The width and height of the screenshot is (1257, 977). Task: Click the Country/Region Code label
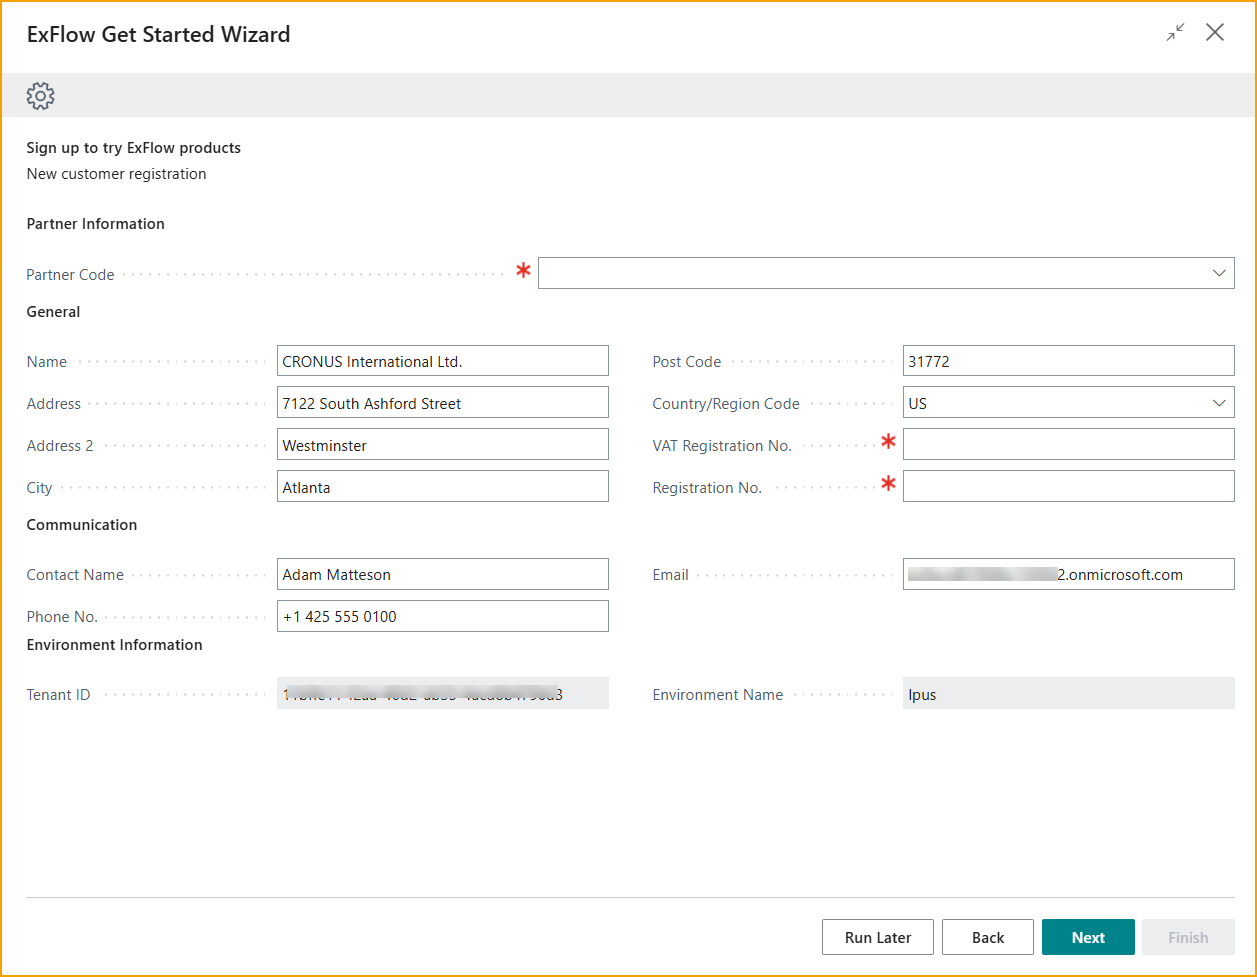click(x=726, y=404)
